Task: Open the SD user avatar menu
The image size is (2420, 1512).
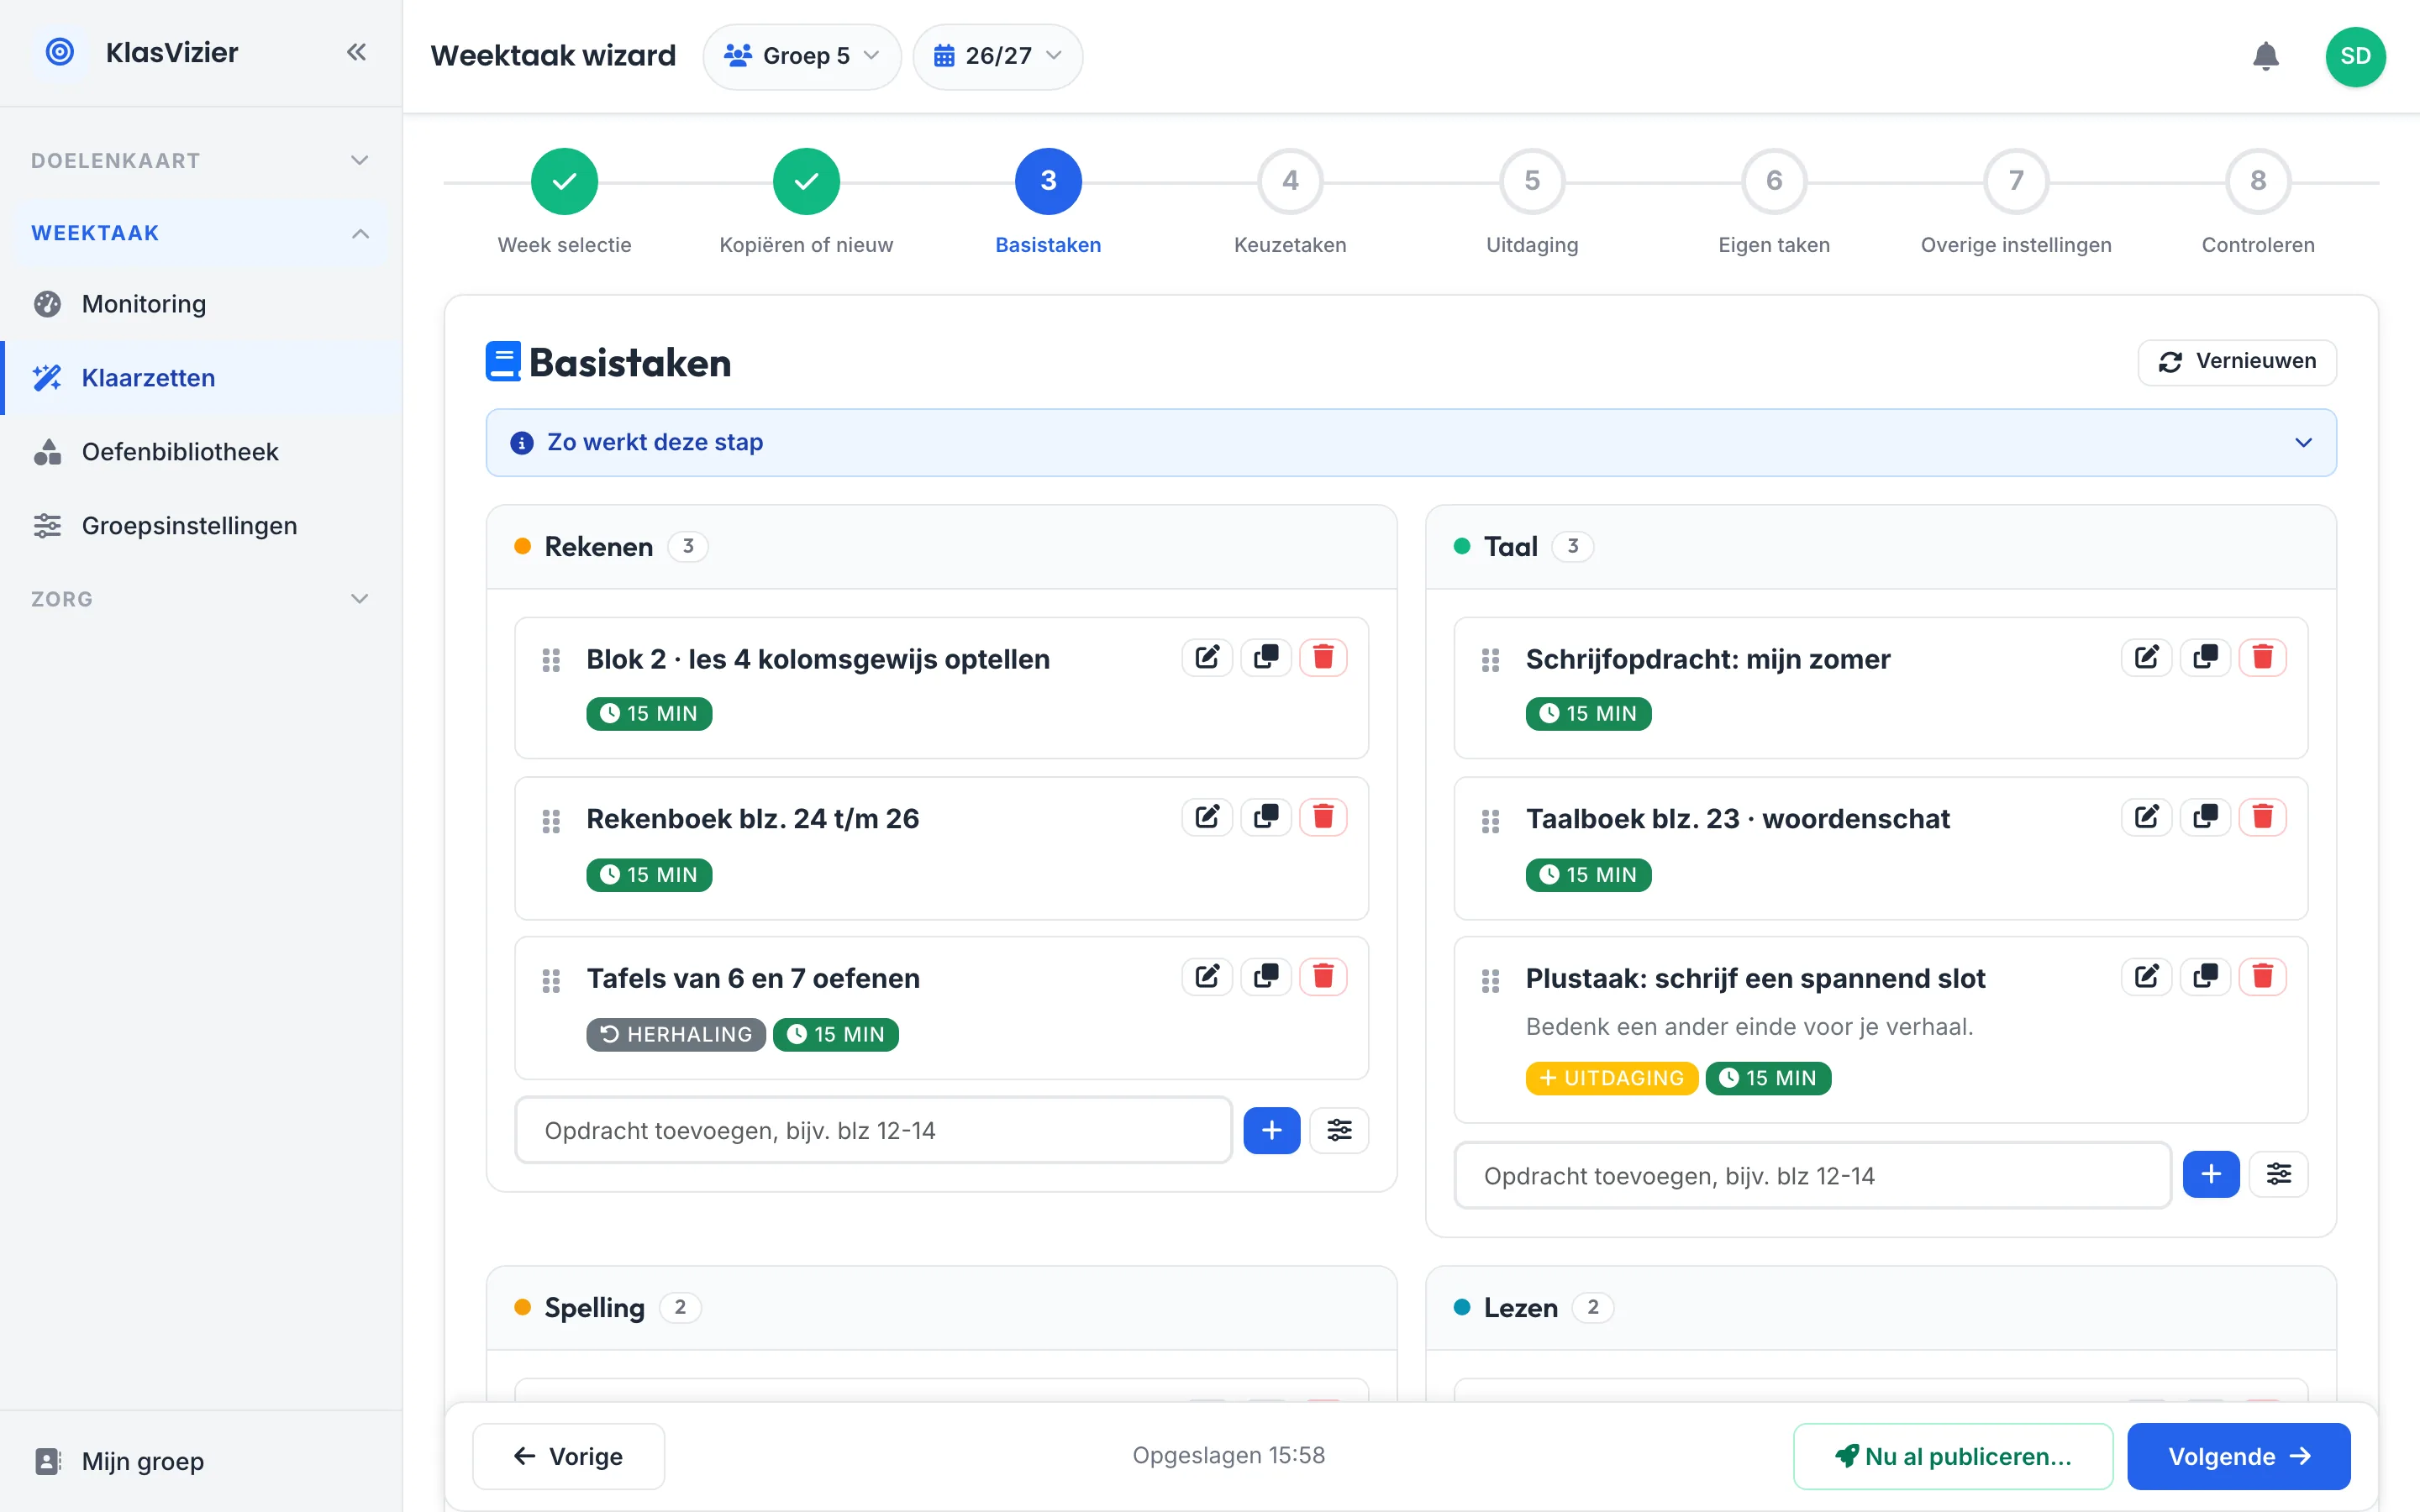Action: (2355, 56)
